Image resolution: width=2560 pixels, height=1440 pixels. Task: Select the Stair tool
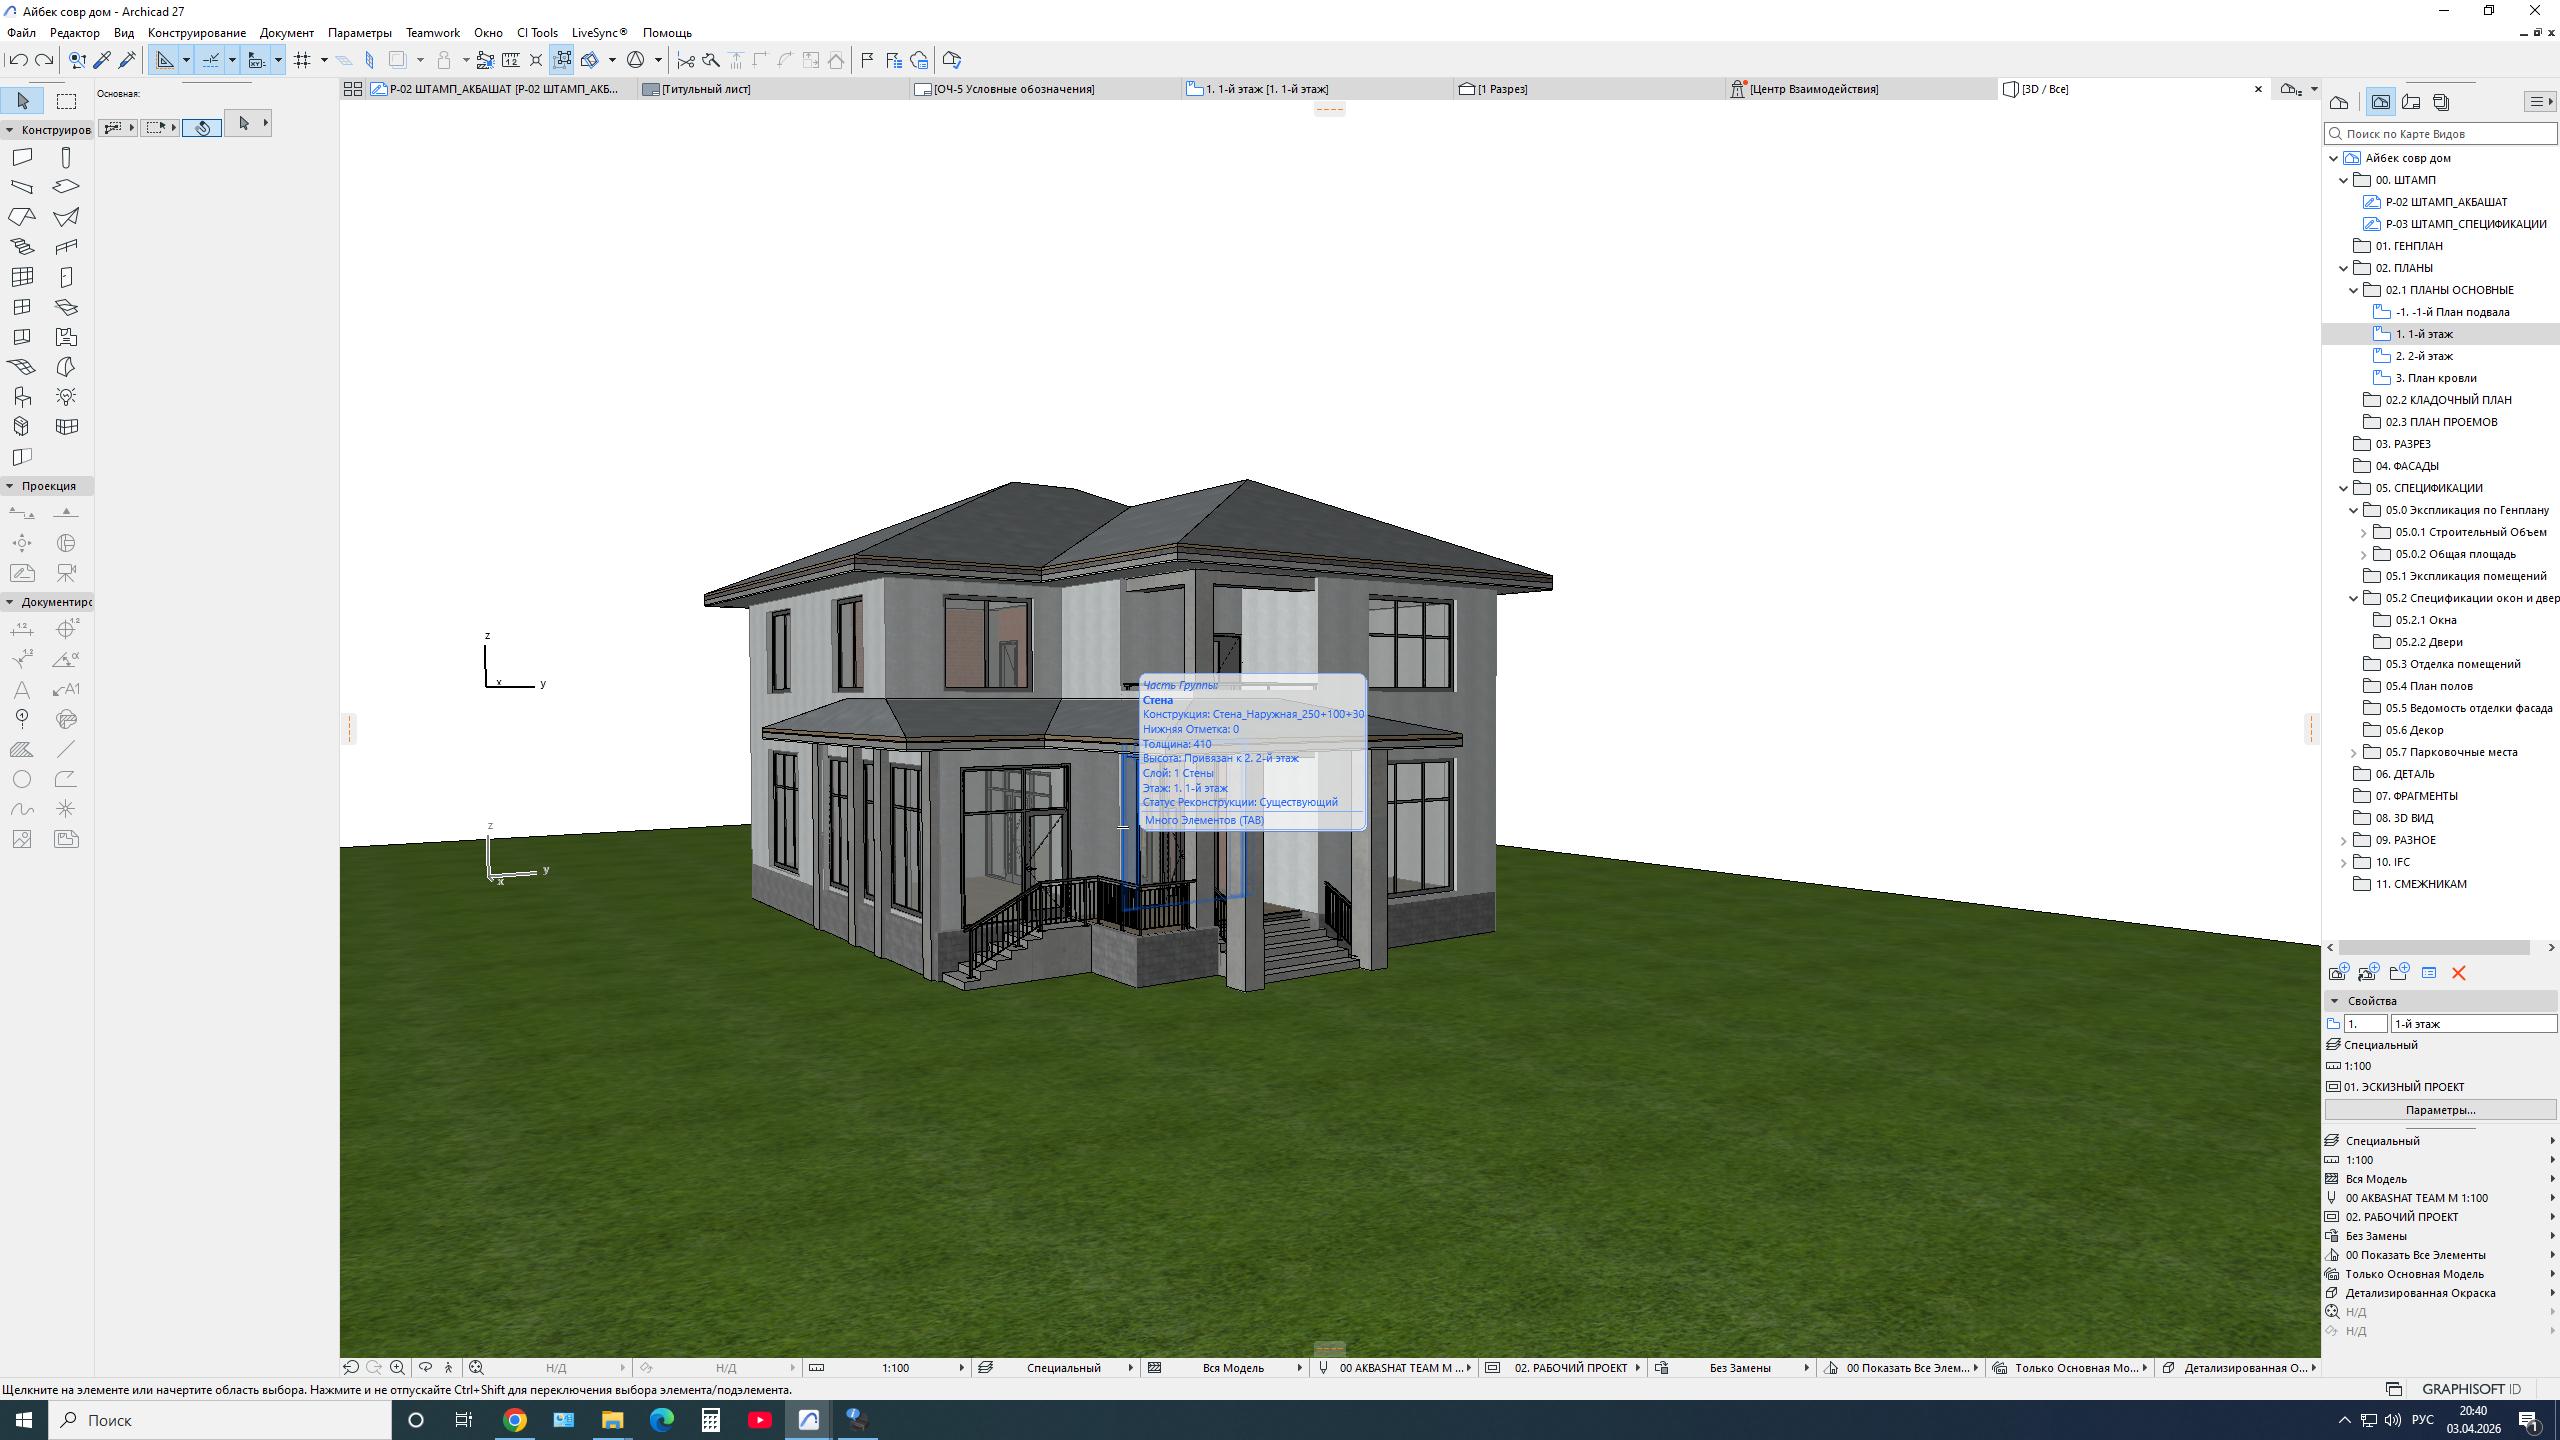pyautogui.click(x=22, y=247)
